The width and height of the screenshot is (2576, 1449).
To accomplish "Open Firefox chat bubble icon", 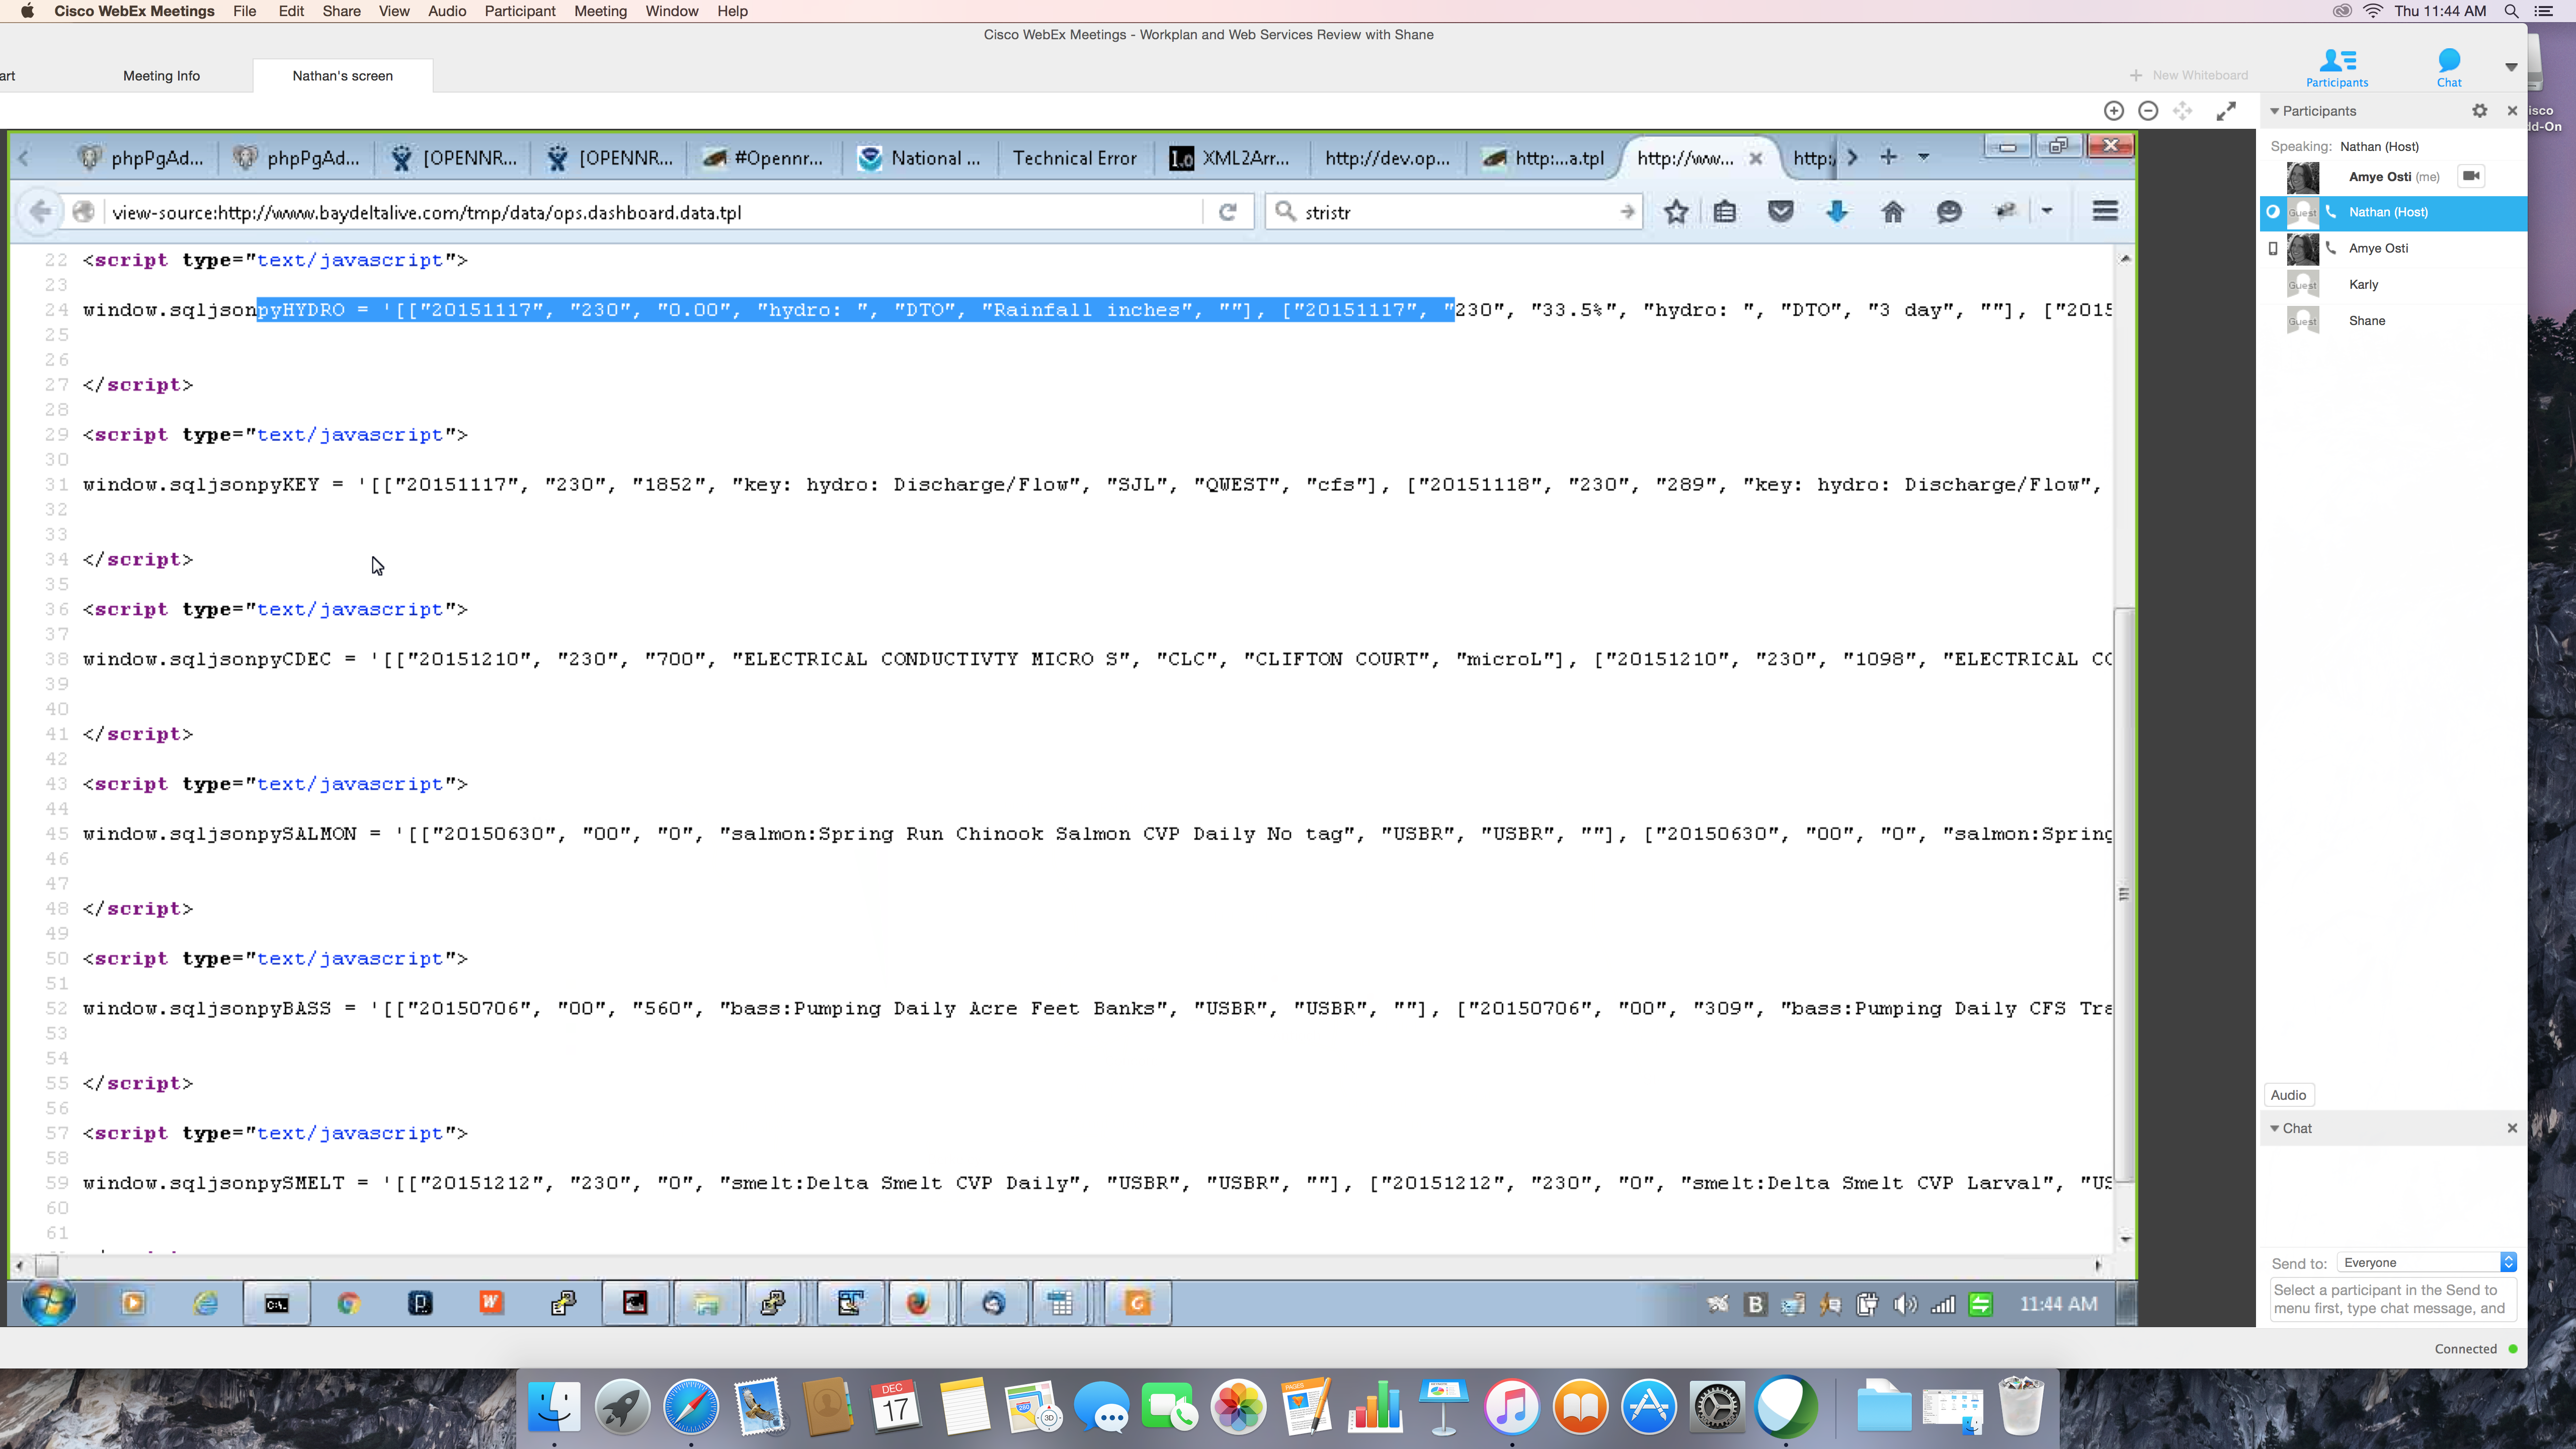I will coord(1949,212).
